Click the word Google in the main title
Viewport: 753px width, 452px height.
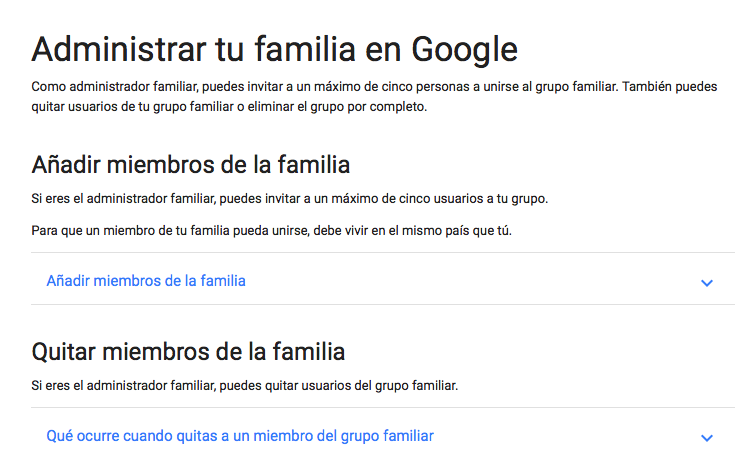464,50
